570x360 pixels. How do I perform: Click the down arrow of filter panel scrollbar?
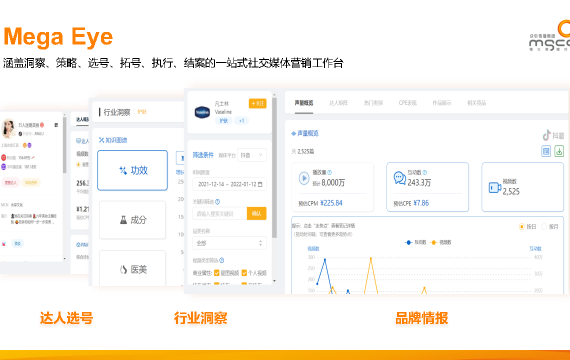(x=274, y=281)
